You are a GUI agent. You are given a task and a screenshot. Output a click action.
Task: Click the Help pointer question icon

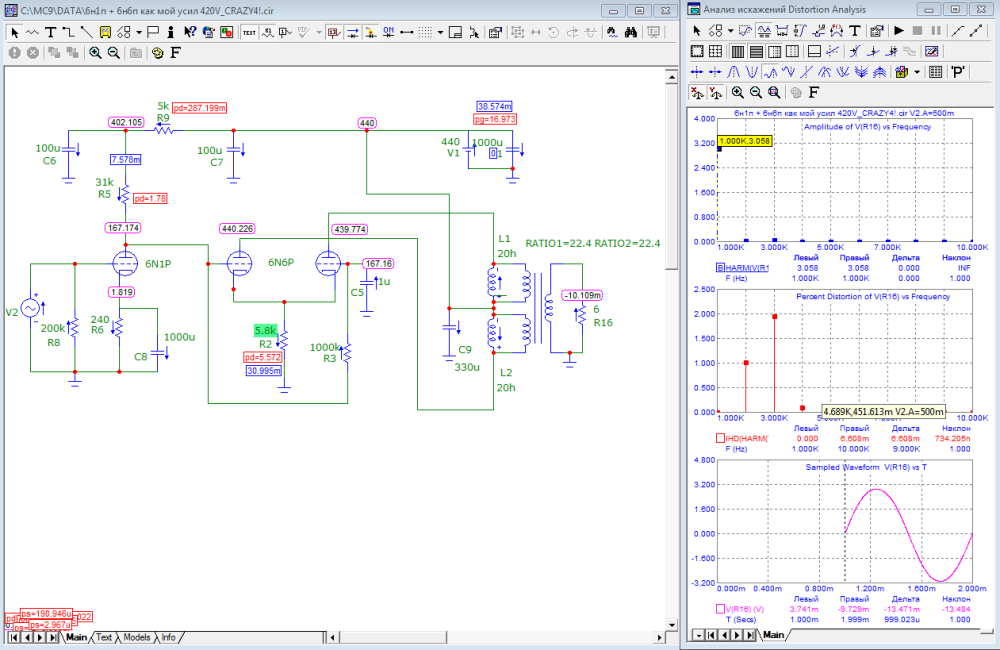189,31
